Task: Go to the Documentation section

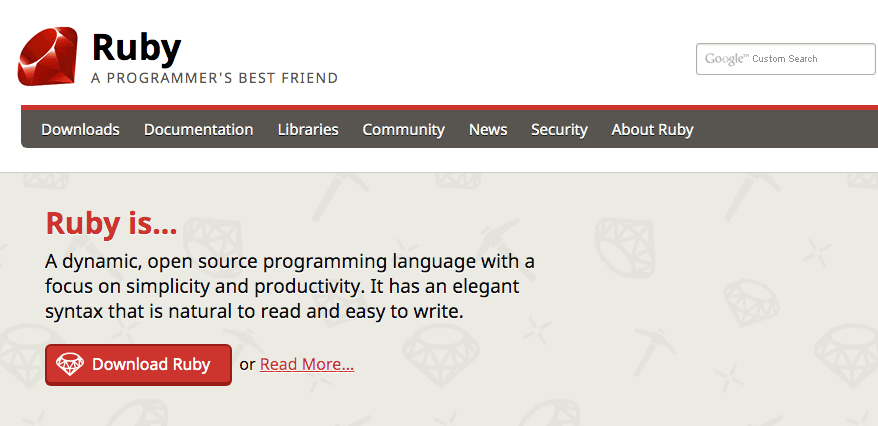Action: (198, 129)
